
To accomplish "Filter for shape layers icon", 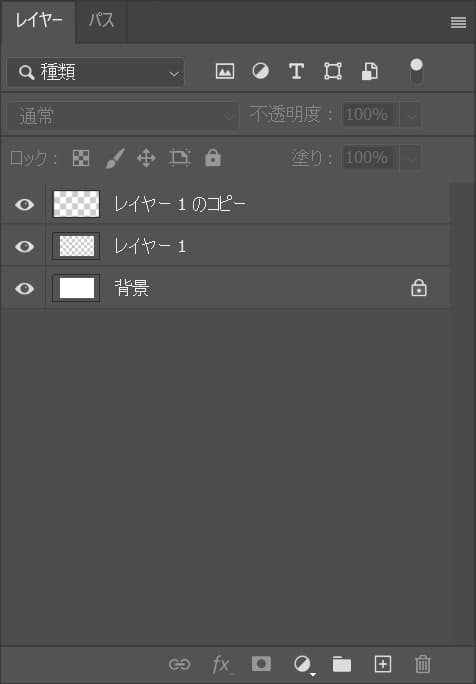I will tap(333, 71).
